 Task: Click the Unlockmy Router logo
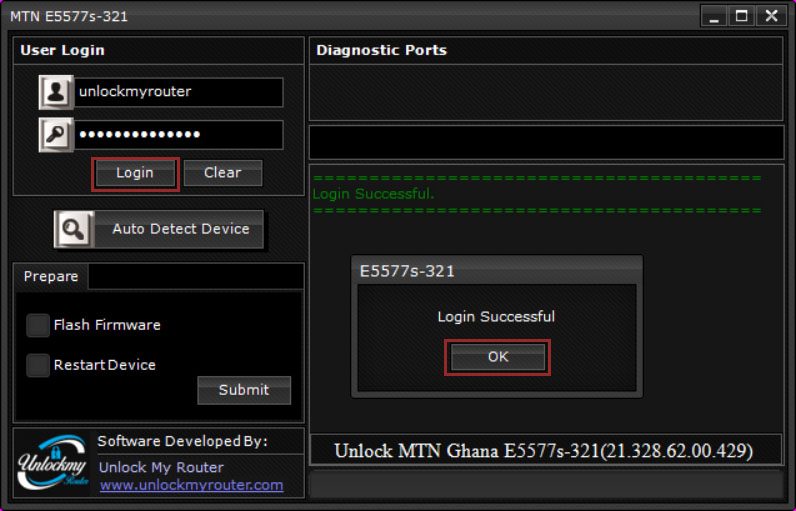52,463
